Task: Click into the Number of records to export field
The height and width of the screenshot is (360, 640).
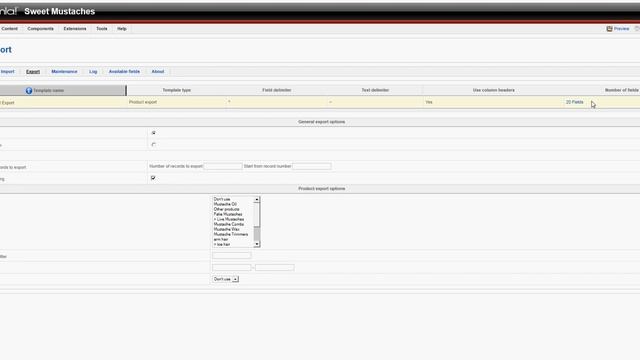Action: pyautogui.click(x=223, y=166)
